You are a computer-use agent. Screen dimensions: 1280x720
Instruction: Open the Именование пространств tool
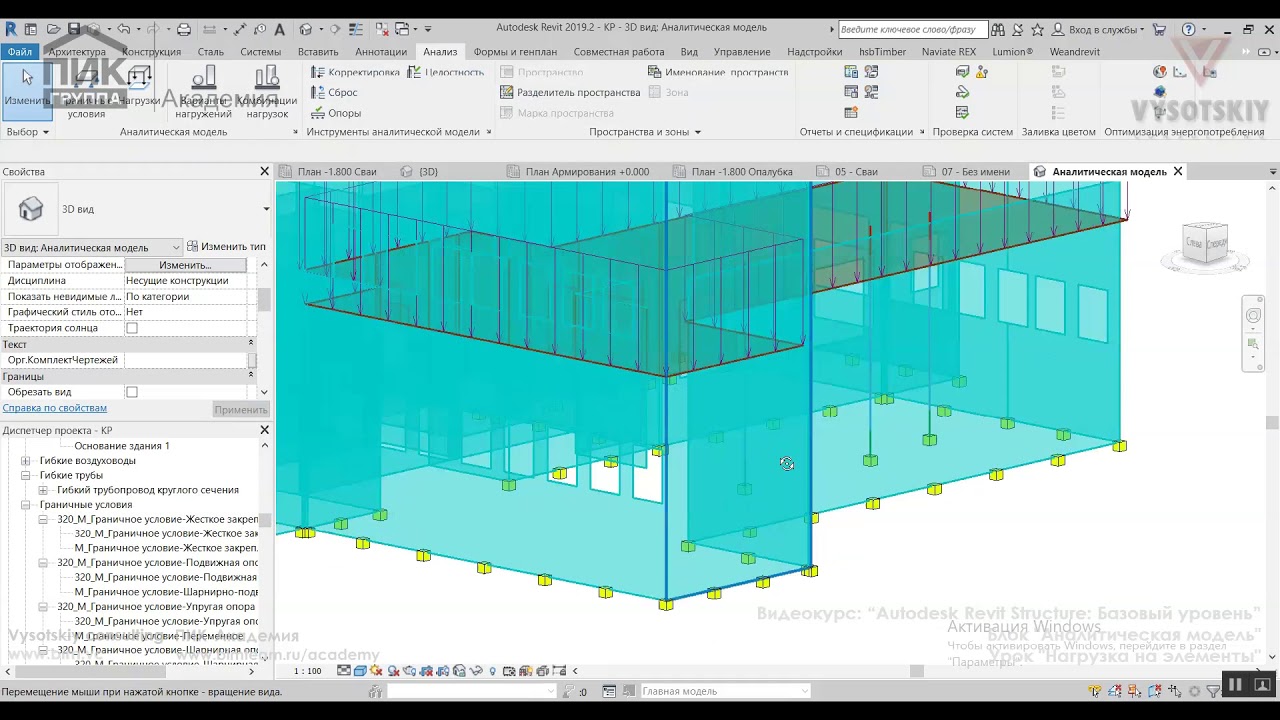point(718,72)
